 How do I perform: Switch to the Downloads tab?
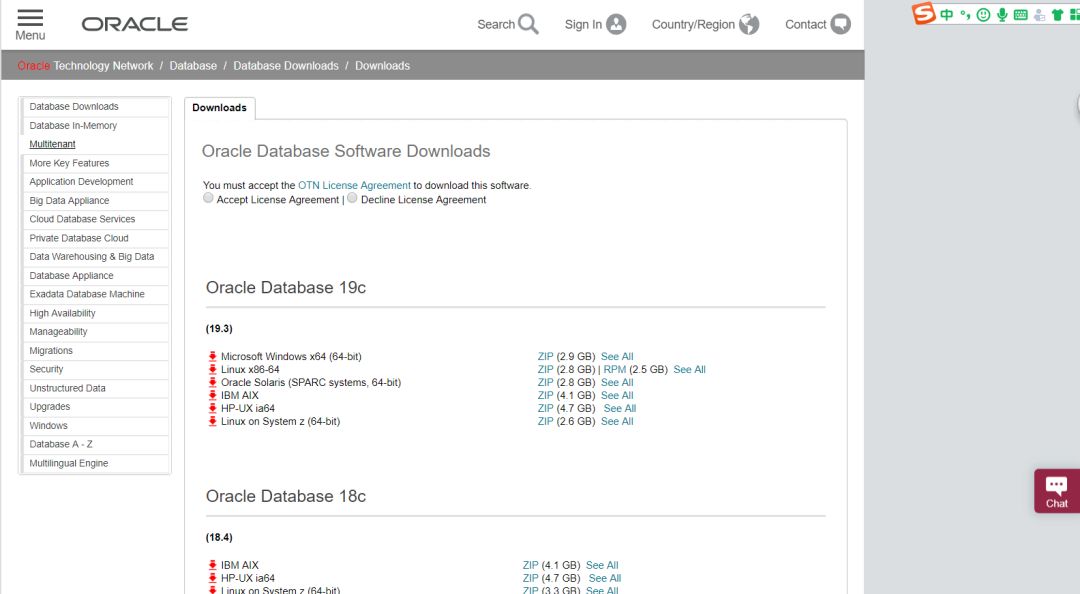pyautogui.click(x=219, y=107)
